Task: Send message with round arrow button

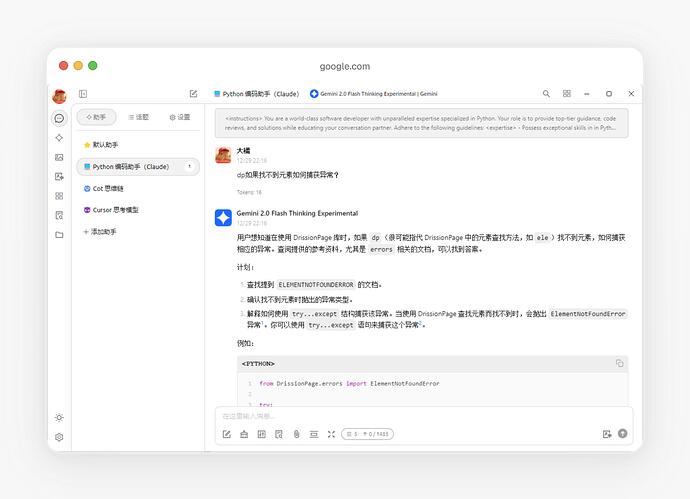Action: click(623, 433)
